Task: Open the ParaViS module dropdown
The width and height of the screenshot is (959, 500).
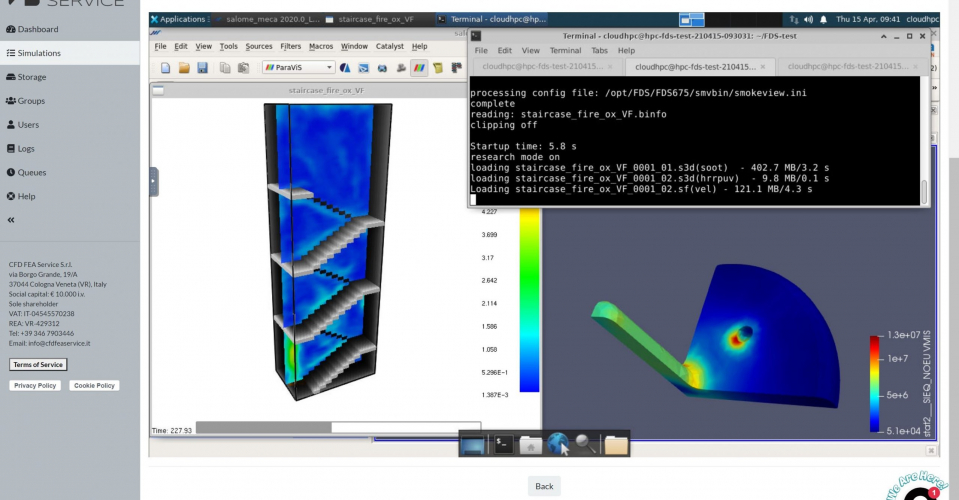Action: (298, 67)
